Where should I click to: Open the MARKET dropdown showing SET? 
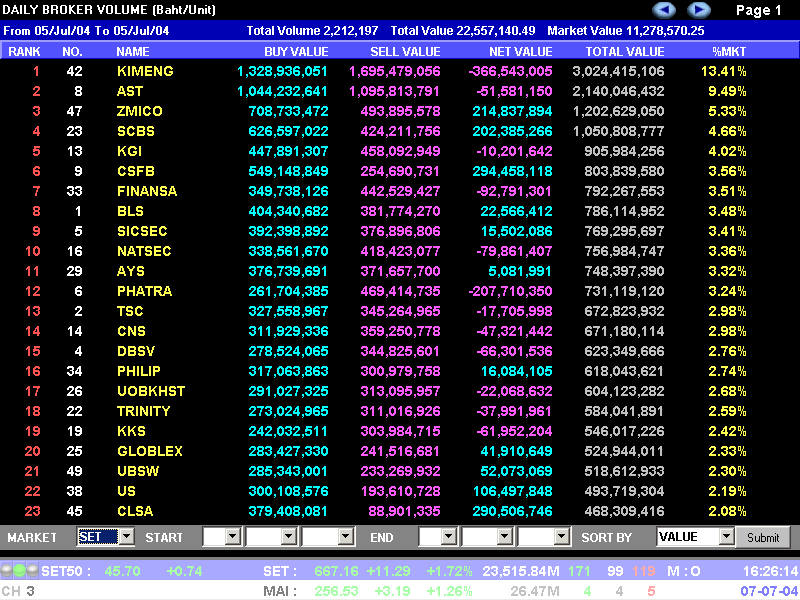pos(106,537)
